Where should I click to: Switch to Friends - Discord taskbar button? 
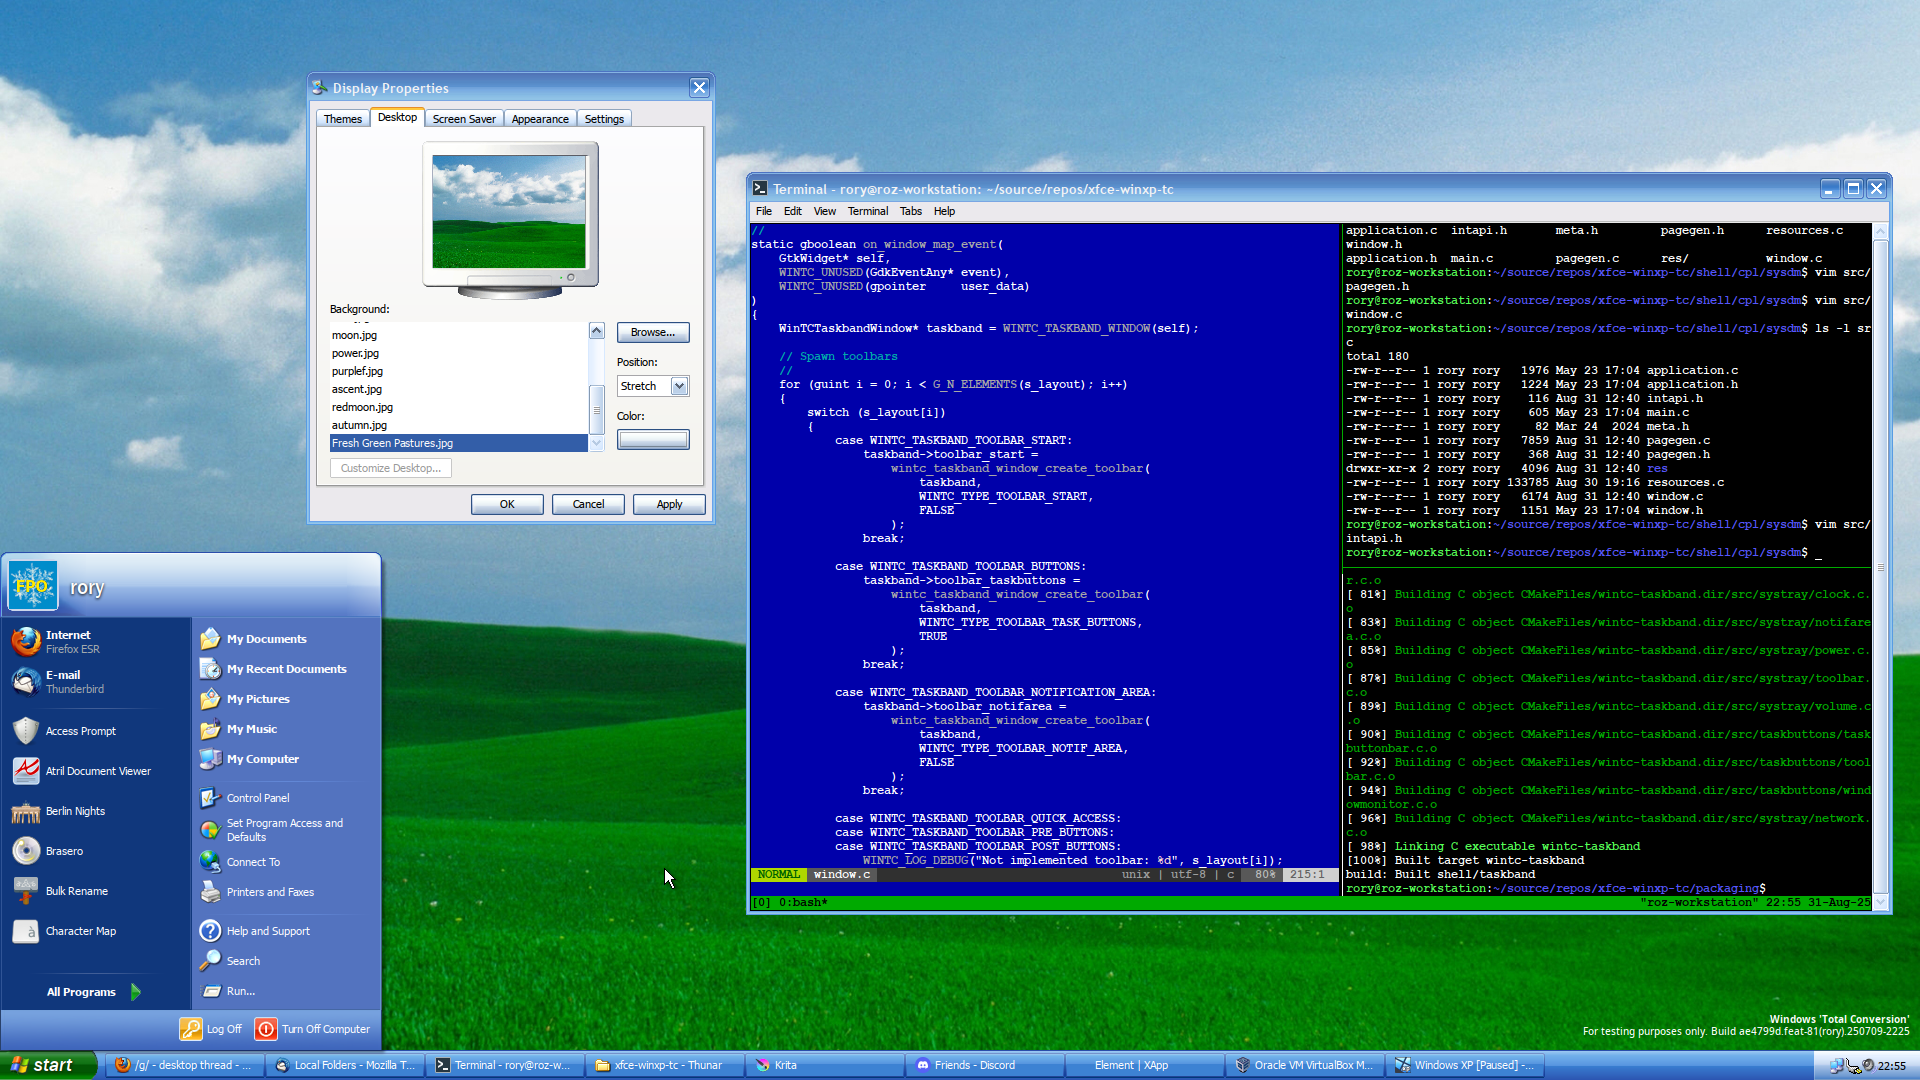tap(984, 1065)
